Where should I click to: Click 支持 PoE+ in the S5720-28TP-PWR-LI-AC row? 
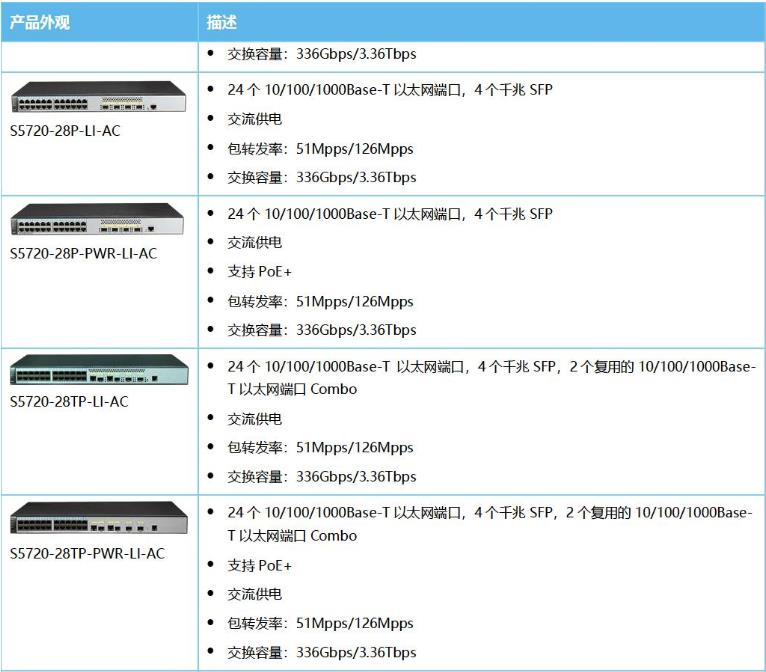(259, 566)
